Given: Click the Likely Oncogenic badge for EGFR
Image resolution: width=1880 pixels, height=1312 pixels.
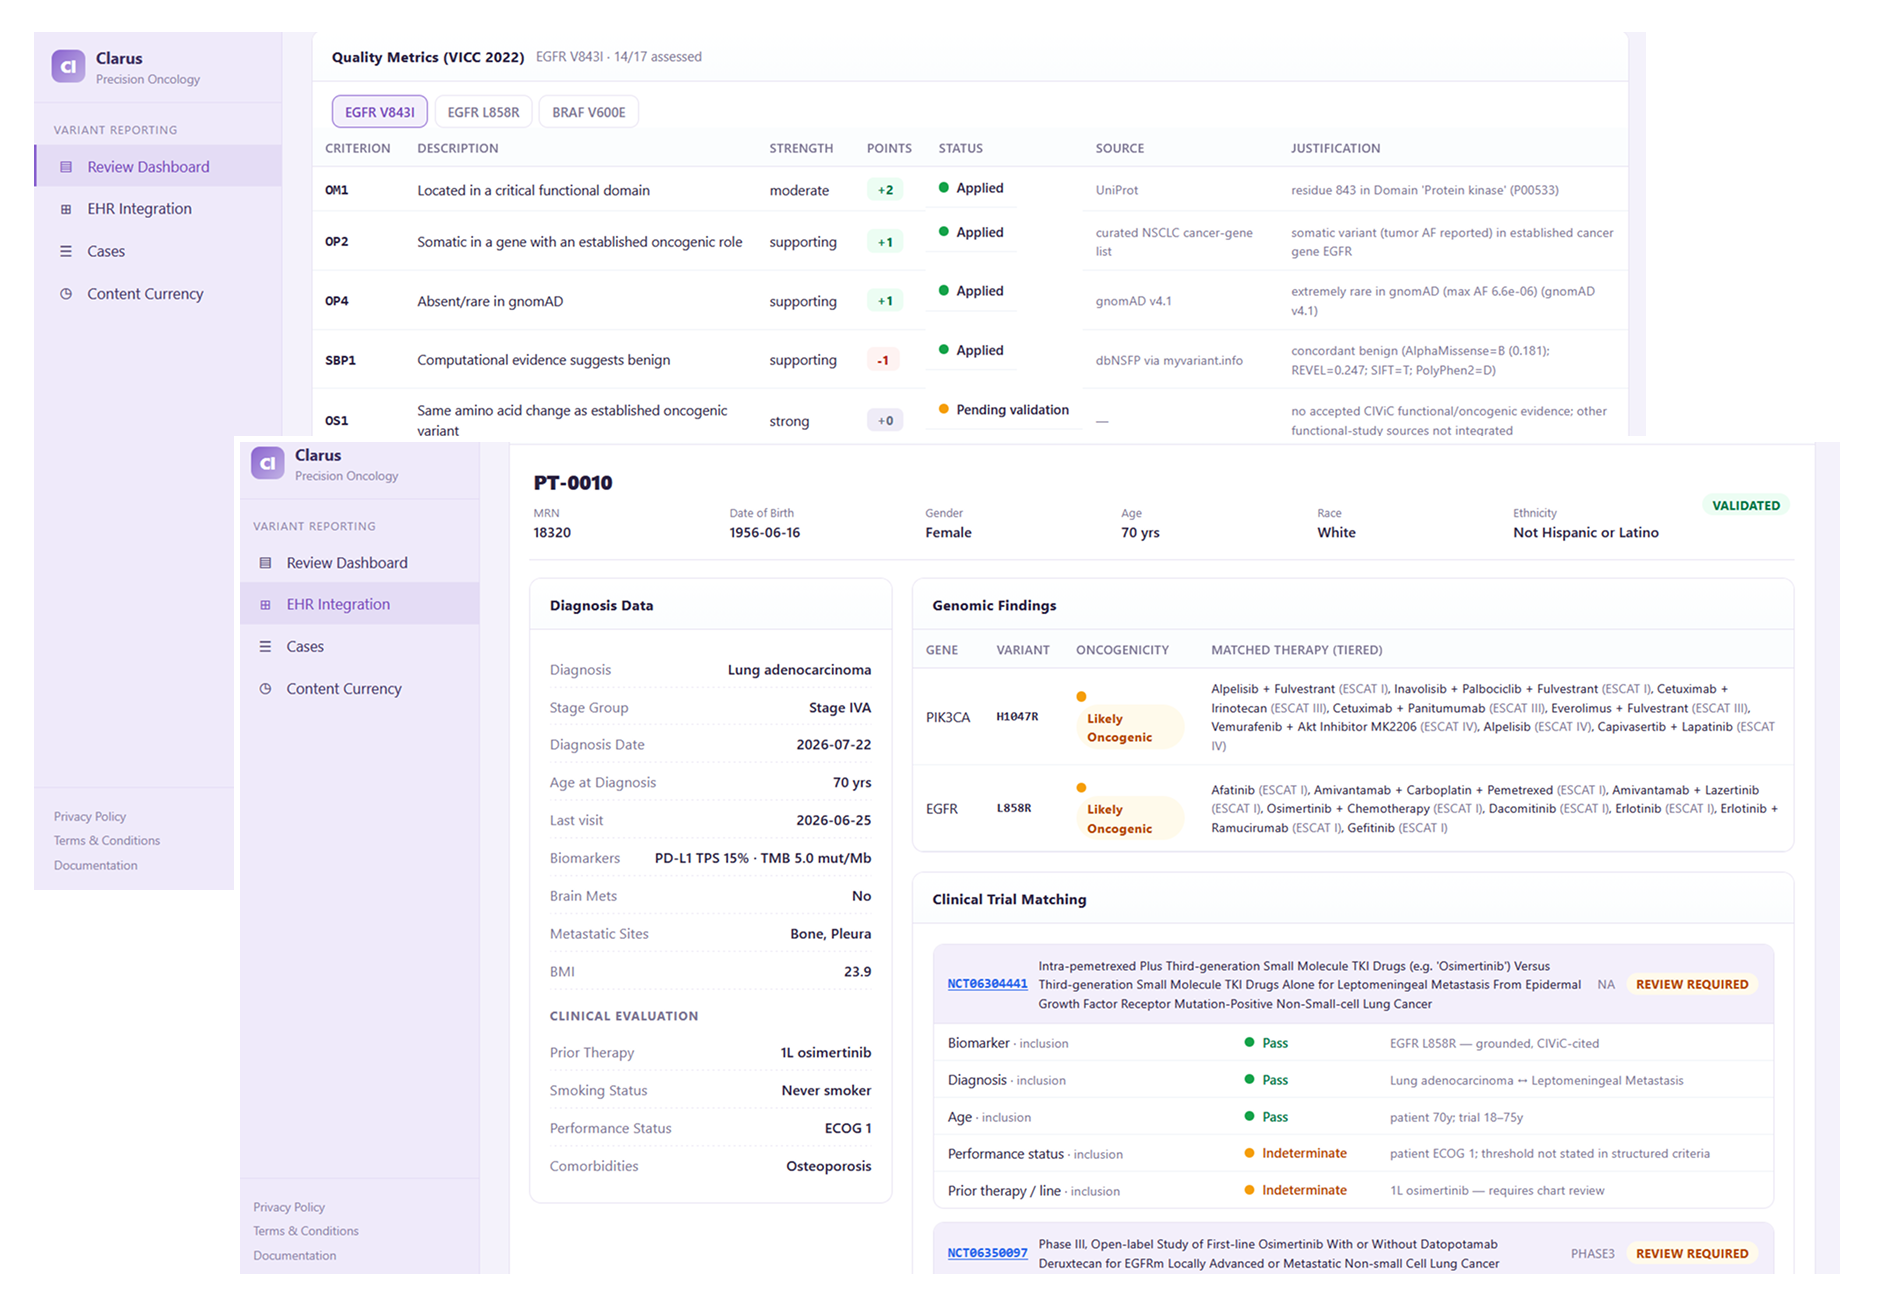Looking at the screenshot, I should [1128, 817].
